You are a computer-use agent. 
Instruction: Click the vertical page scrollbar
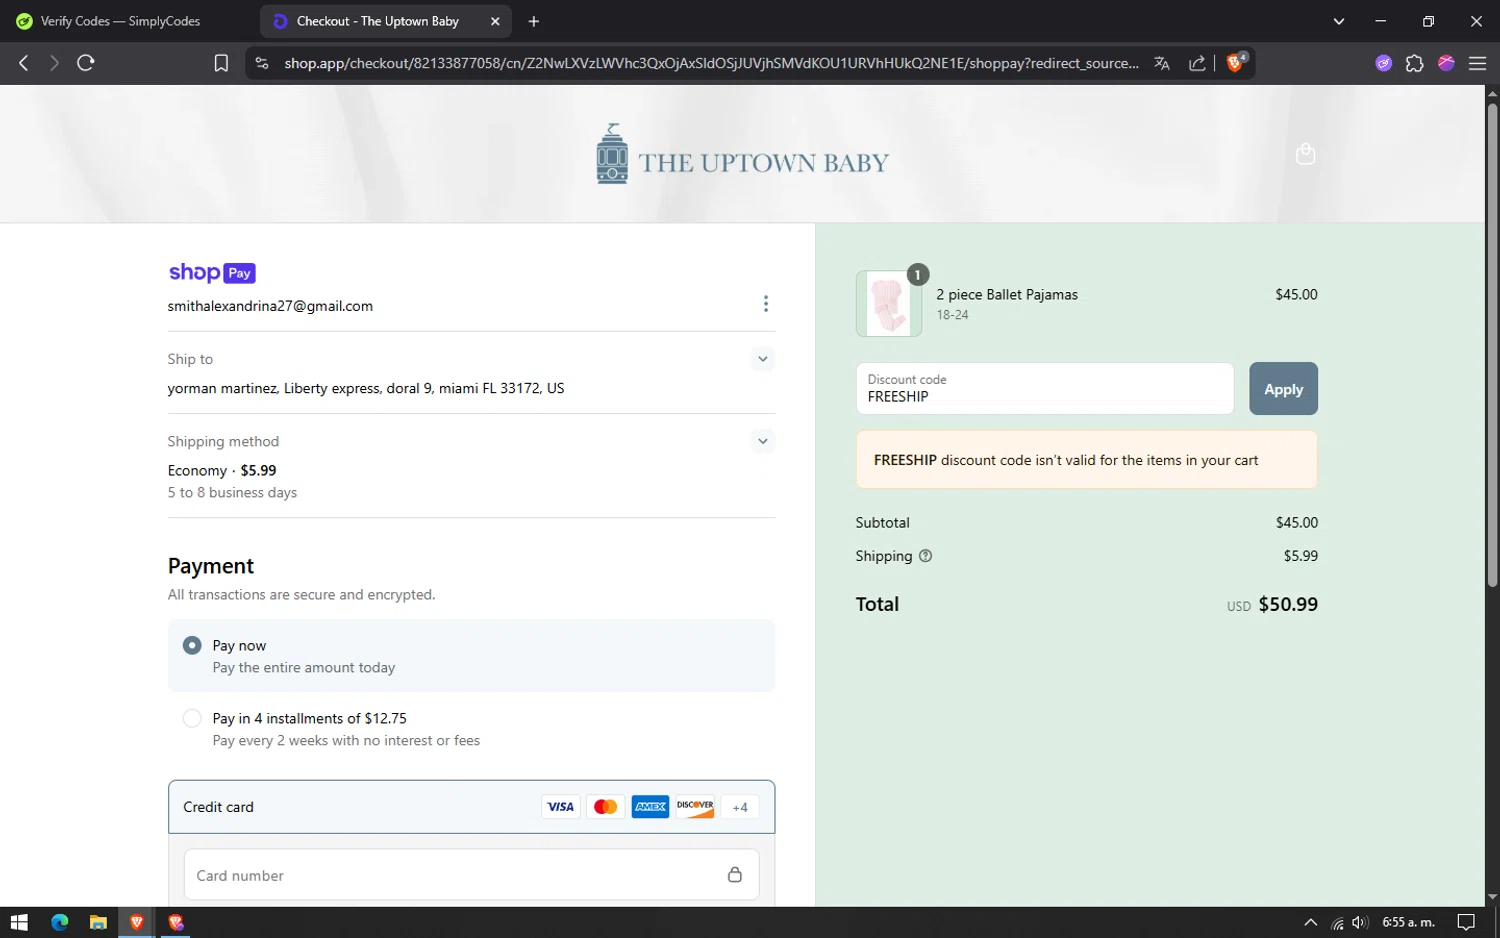coord(1492,344)
